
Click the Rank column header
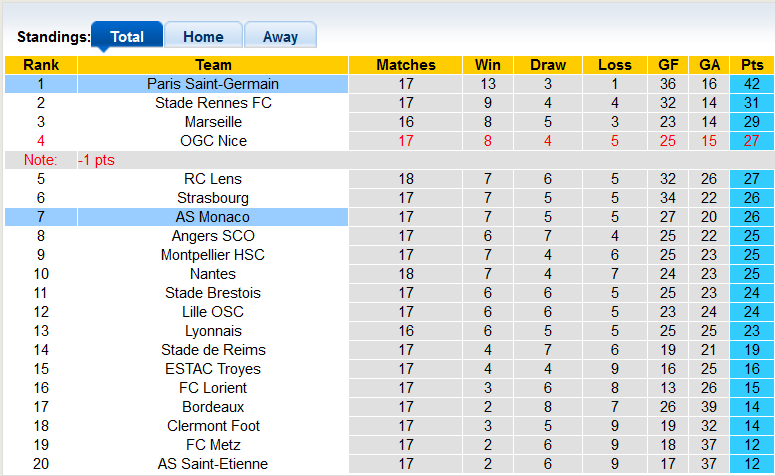[41, 65]
